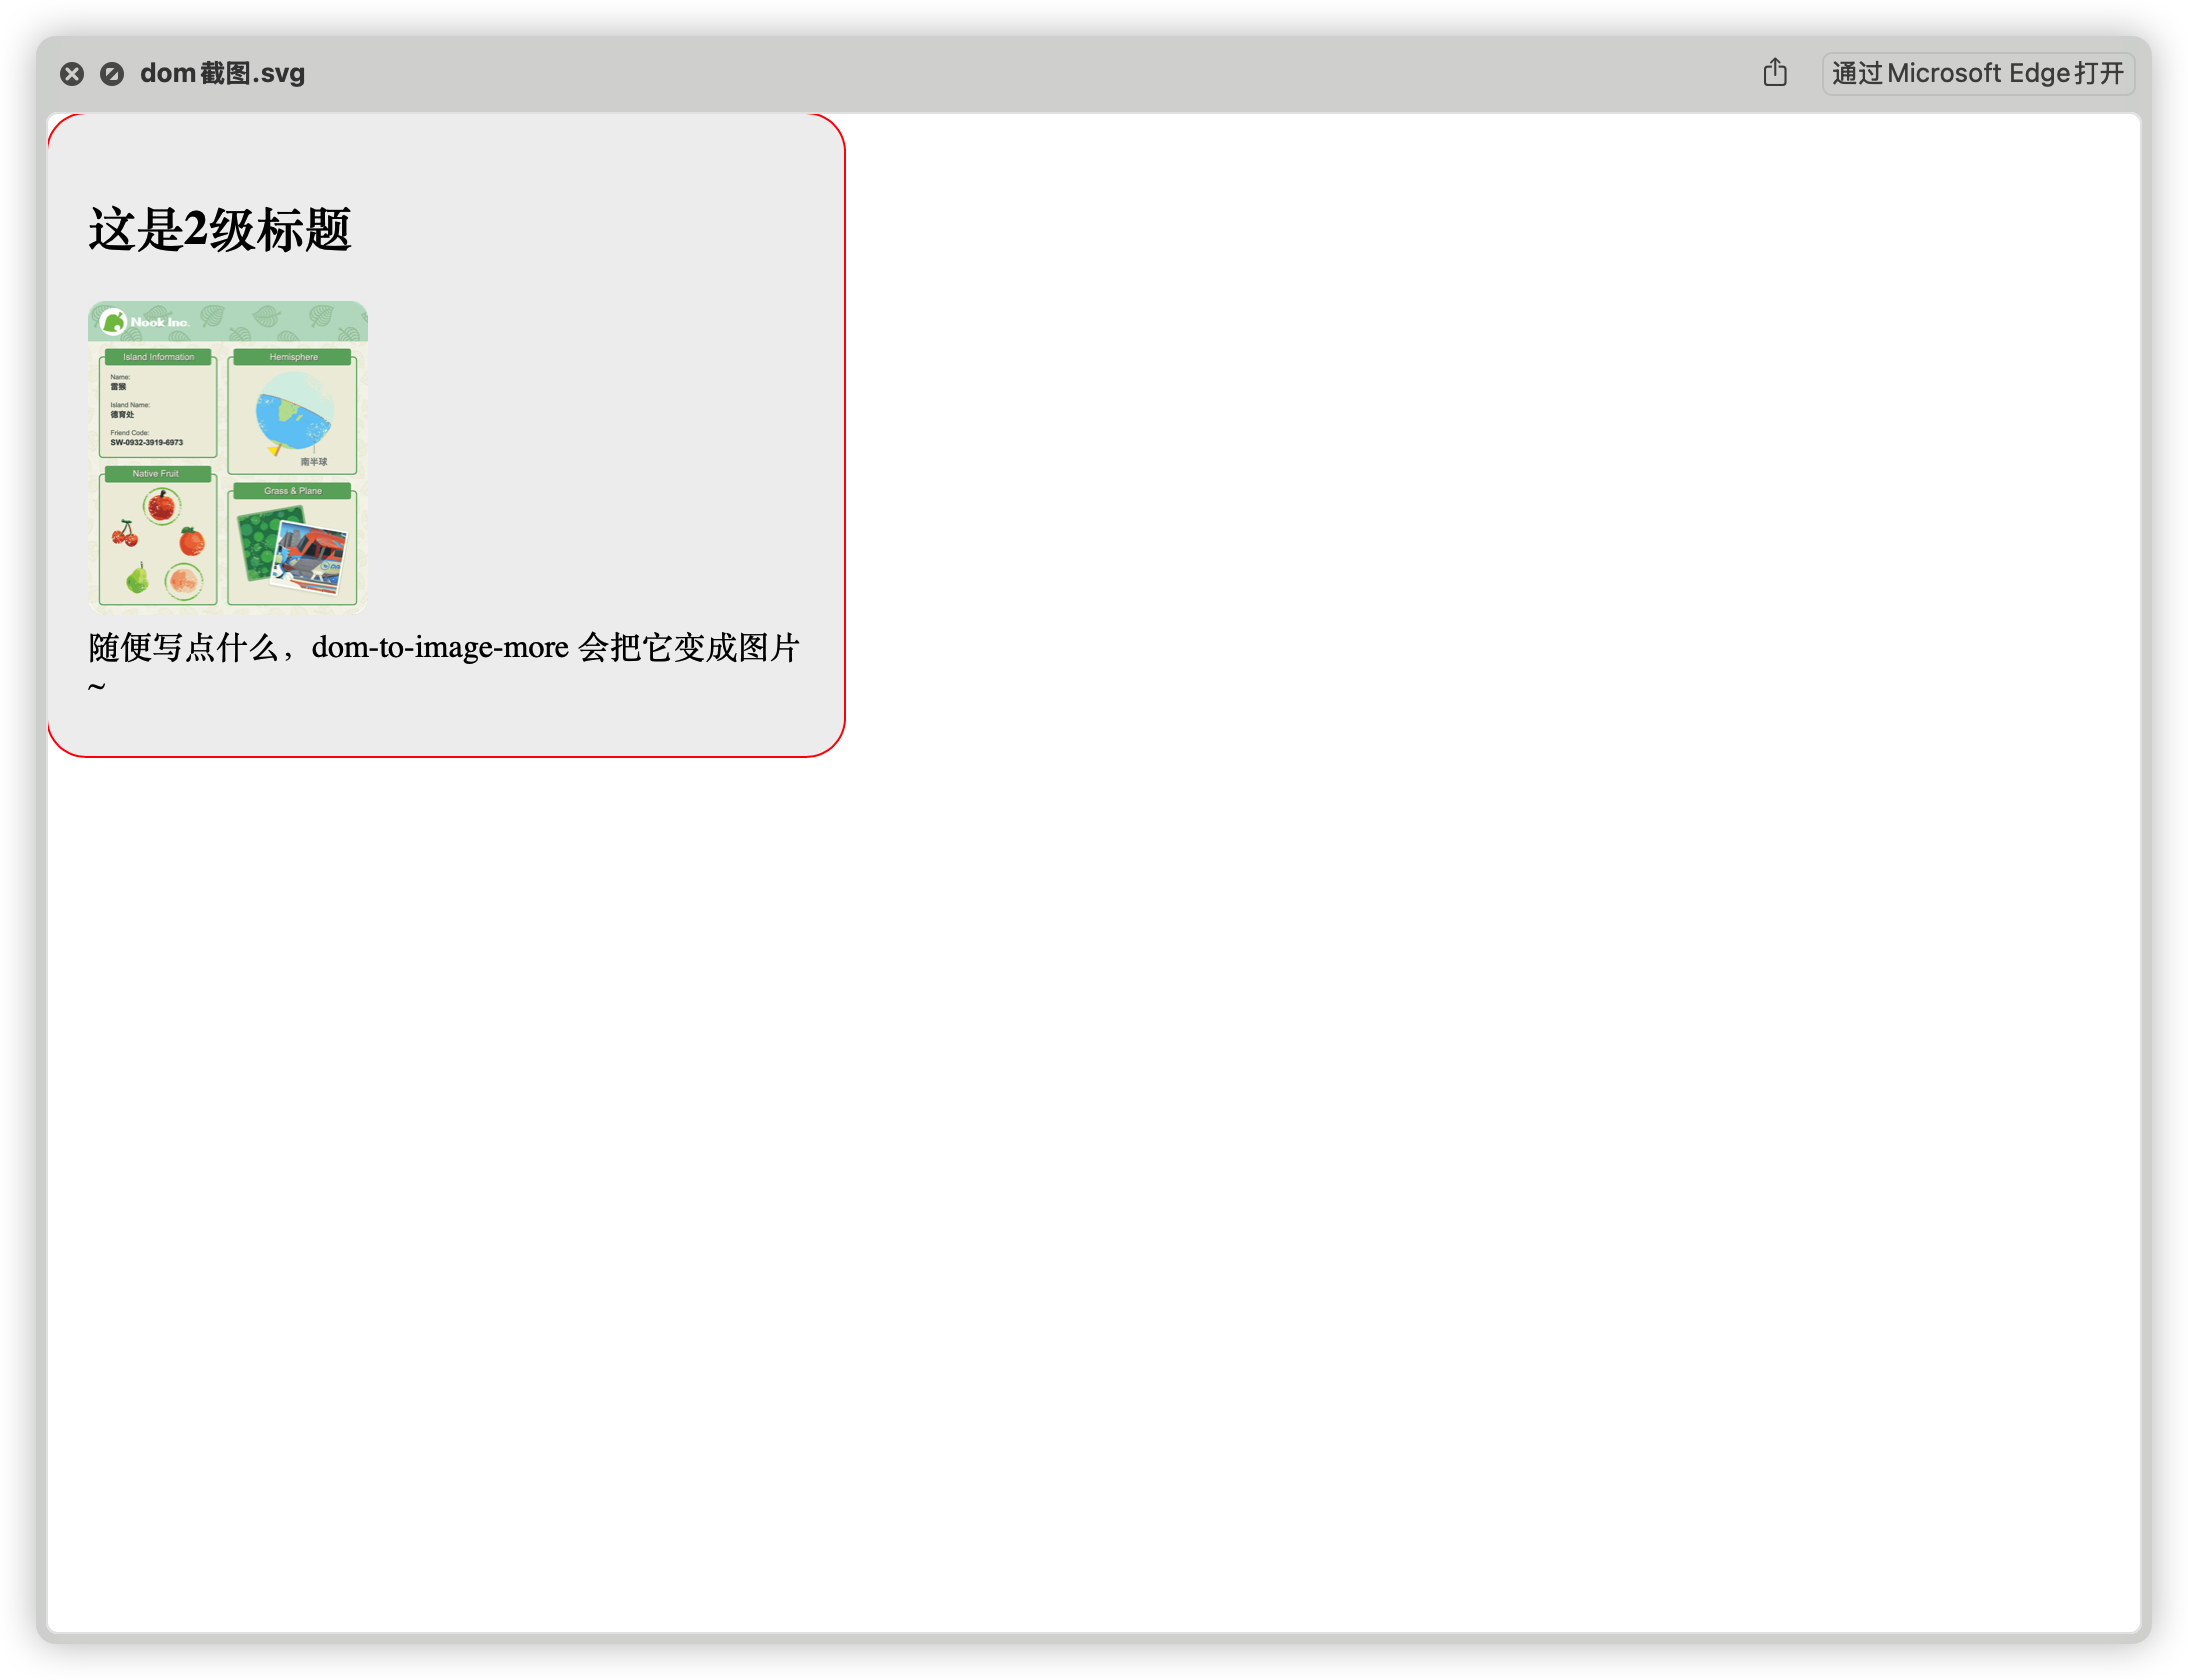Viewport: 2188px width, 1680px height.
Task: Click the Nook Inc. leaf logo
Action: click(113, 321)
